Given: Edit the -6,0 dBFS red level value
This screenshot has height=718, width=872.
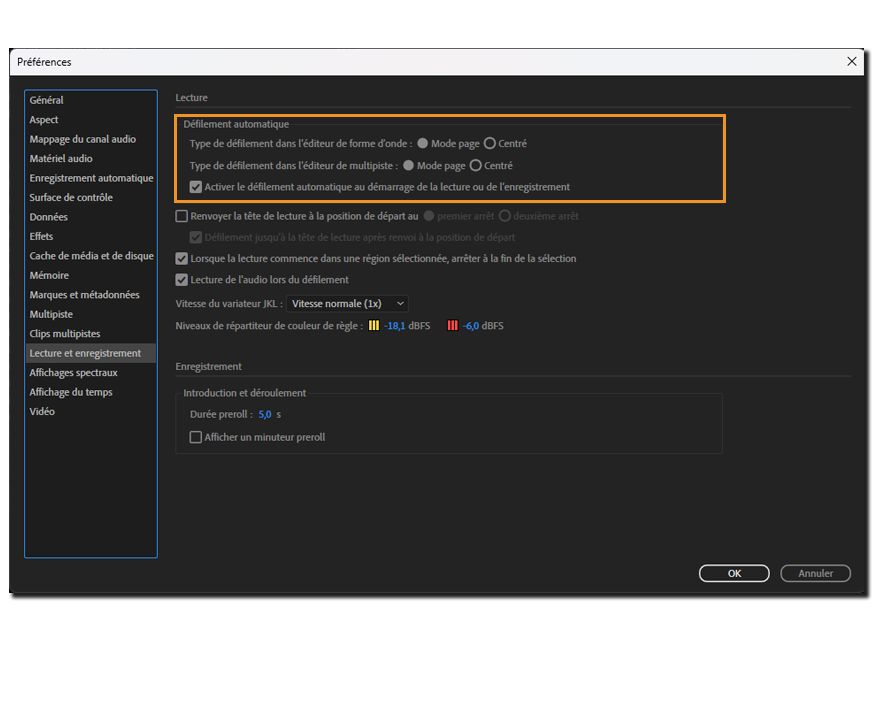Looking at the screenshot, I should click(470, 326).
